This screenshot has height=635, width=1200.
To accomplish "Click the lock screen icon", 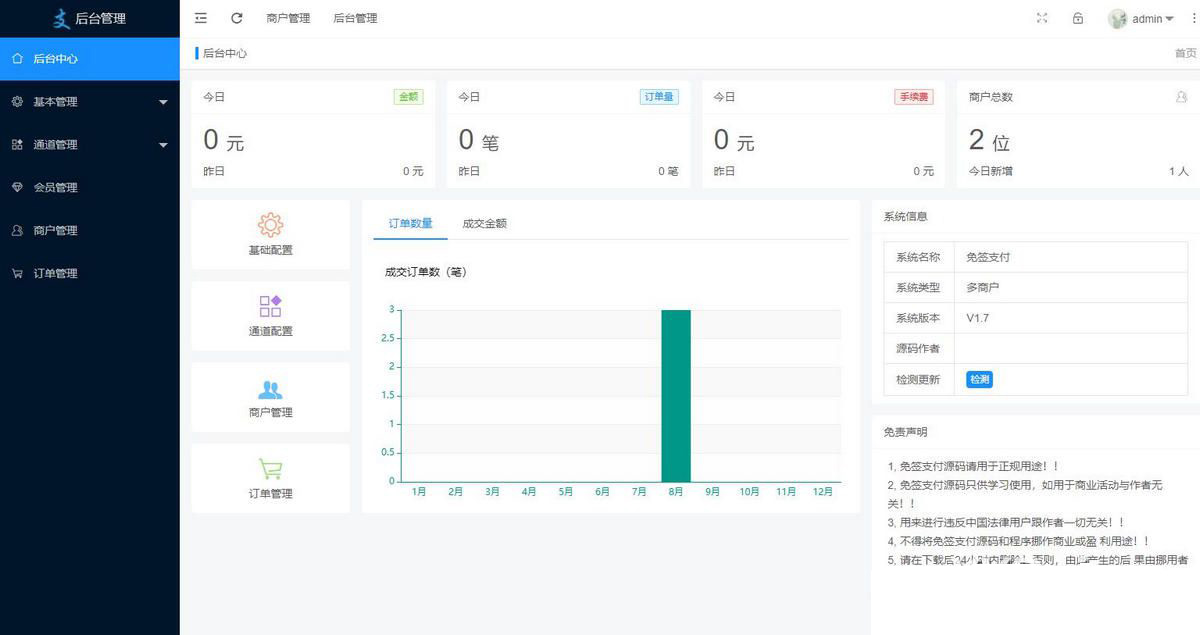I will coord(1078,18).
